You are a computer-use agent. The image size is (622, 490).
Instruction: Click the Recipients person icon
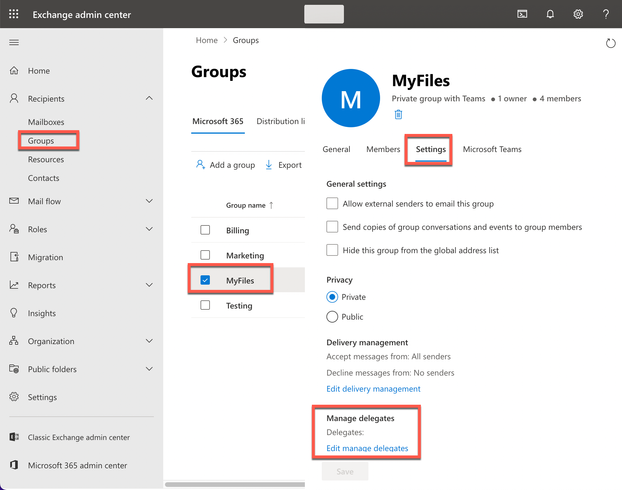click(x=14, y=98)
